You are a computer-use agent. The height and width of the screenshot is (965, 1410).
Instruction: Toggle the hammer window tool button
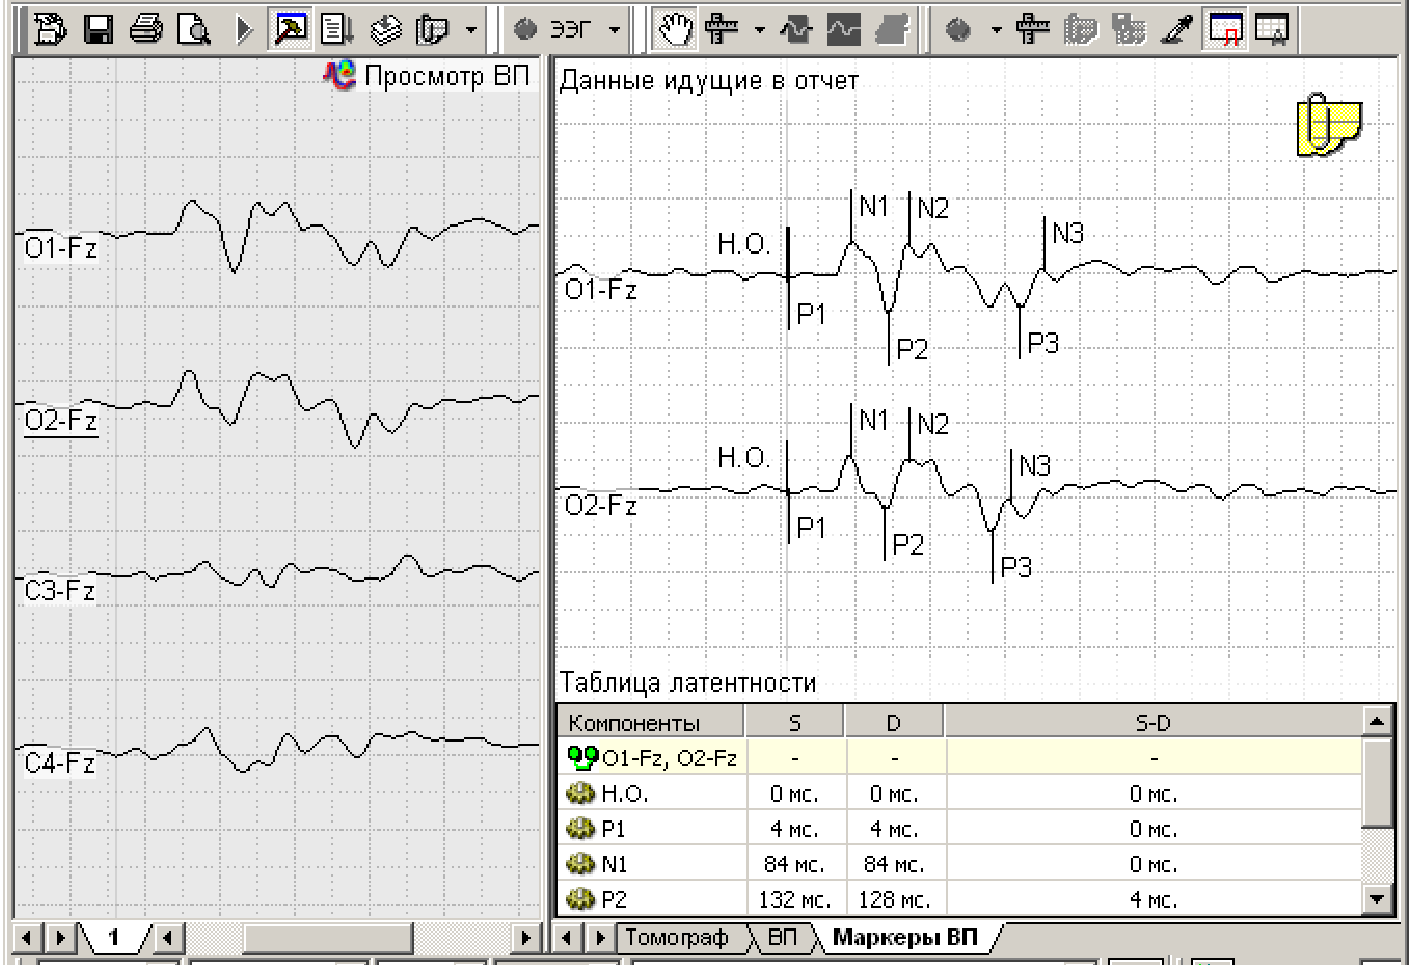290,30
